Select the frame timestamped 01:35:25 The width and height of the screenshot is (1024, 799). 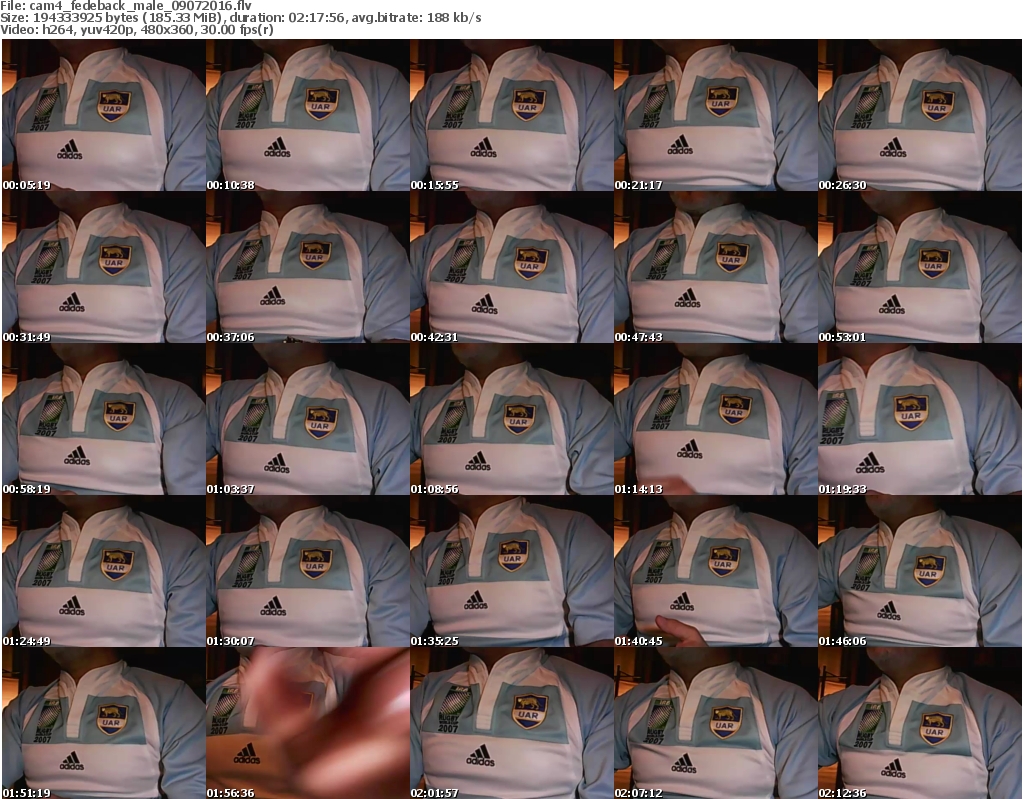[x=512, y=571]
